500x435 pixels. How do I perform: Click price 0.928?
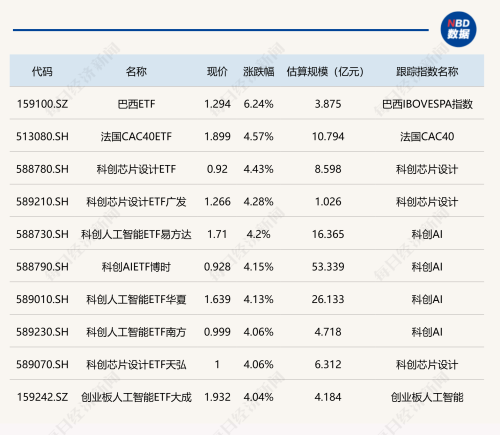217,267
